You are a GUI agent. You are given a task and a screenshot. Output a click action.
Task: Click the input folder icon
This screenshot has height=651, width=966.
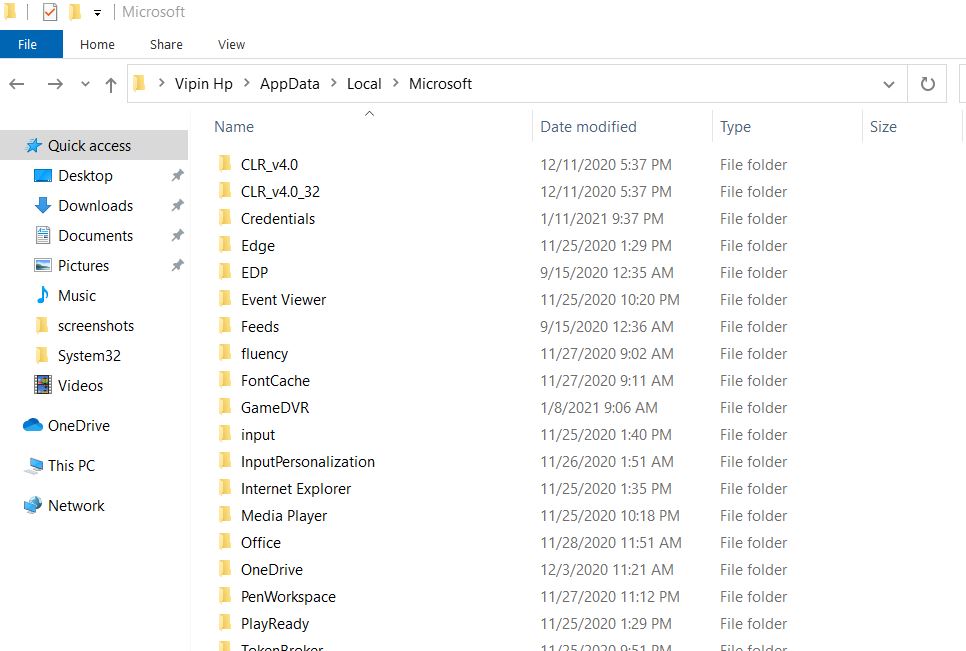click(x=225, y=434)
